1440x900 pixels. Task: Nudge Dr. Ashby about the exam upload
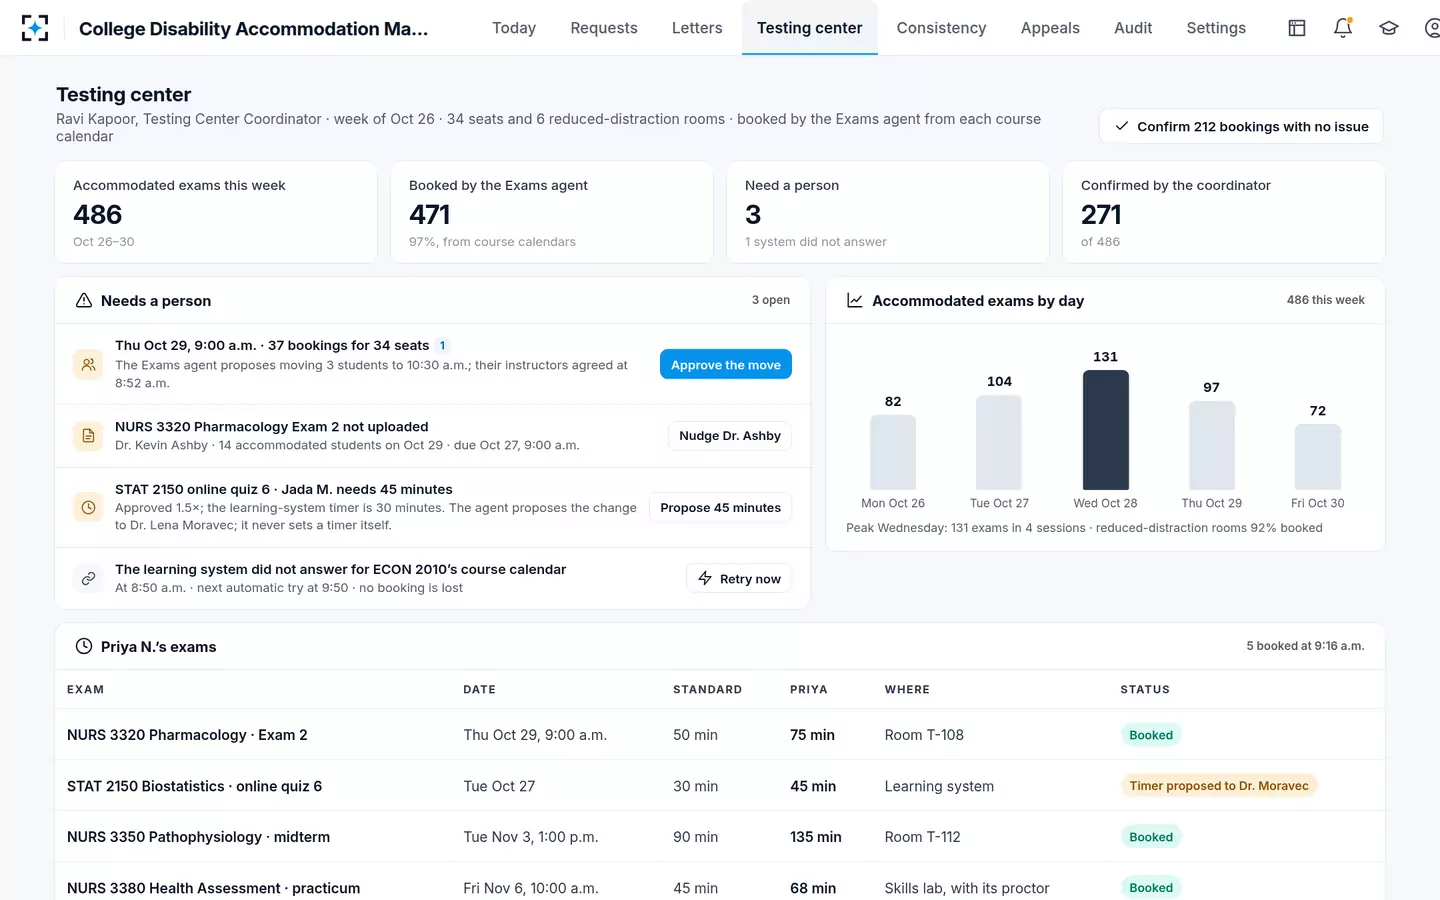[x=730, y=436]
